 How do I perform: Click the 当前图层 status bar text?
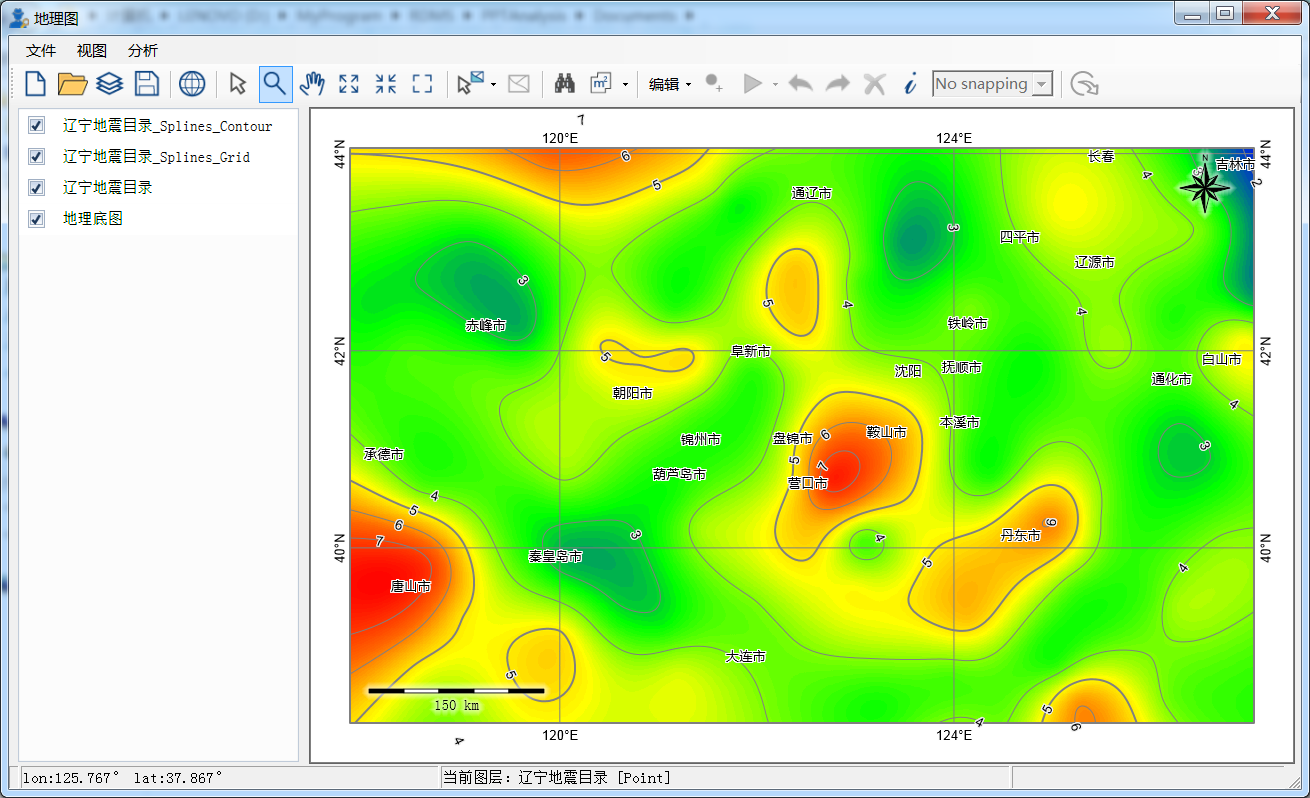557,777
